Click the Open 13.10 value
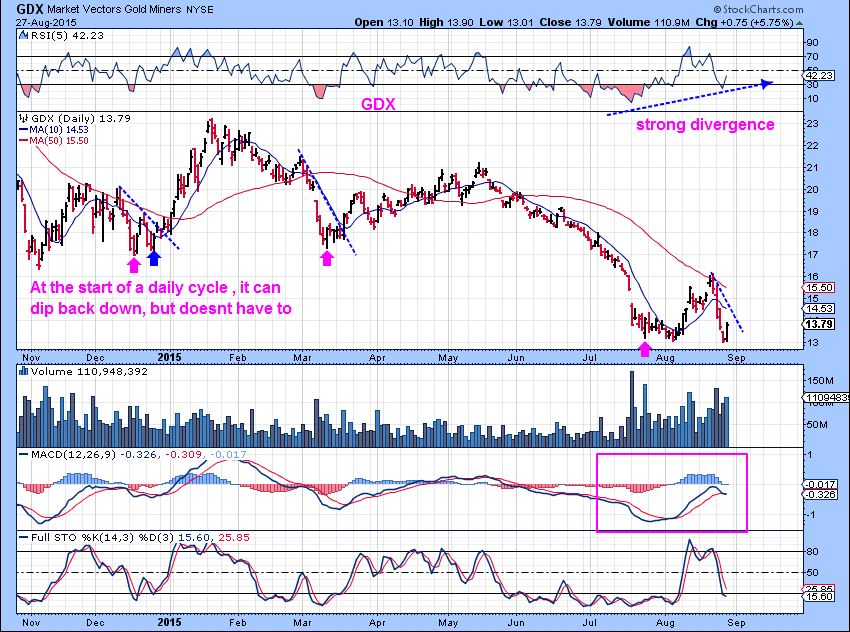Viewport: 850px width, 632px height. tap(384, 23)
